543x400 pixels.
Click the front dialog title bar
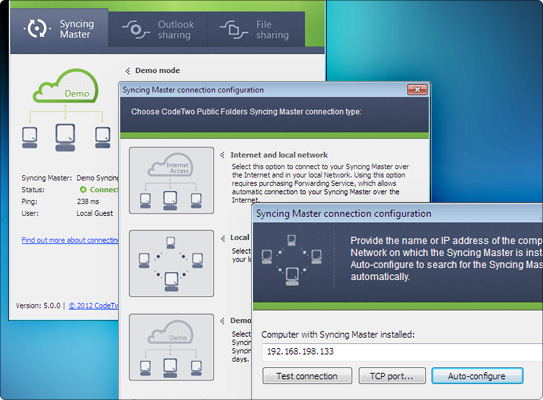[398, 213]
